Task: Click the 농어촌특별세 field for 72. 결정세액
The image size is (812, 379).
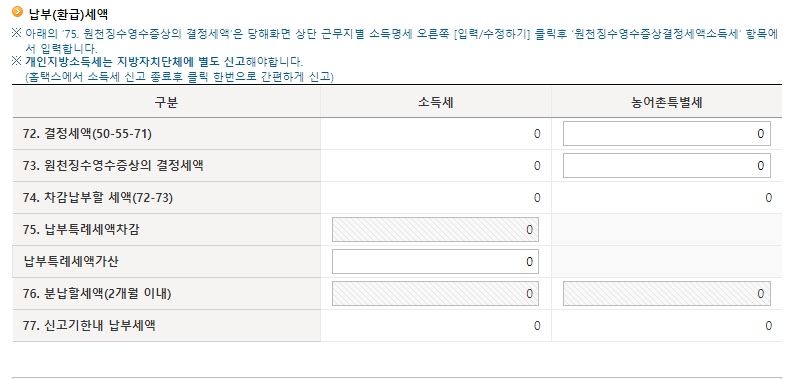Action: (666, 134)
